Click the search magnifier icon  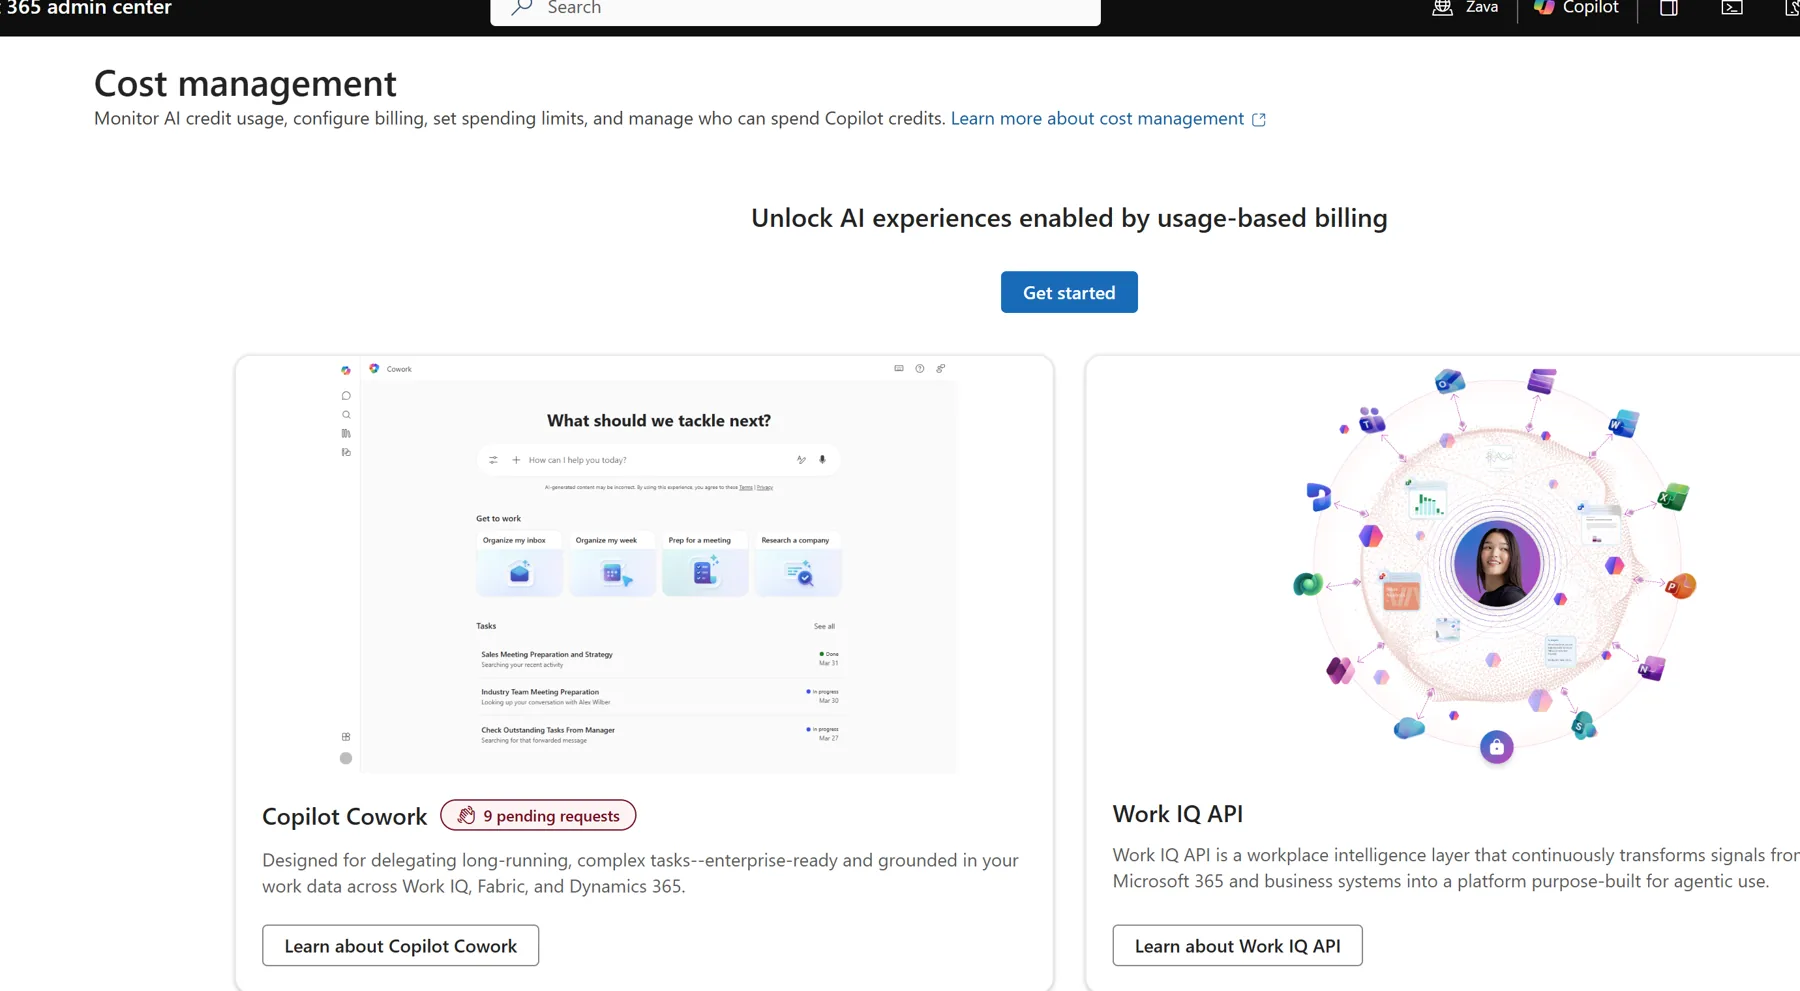tap(521, 7)
